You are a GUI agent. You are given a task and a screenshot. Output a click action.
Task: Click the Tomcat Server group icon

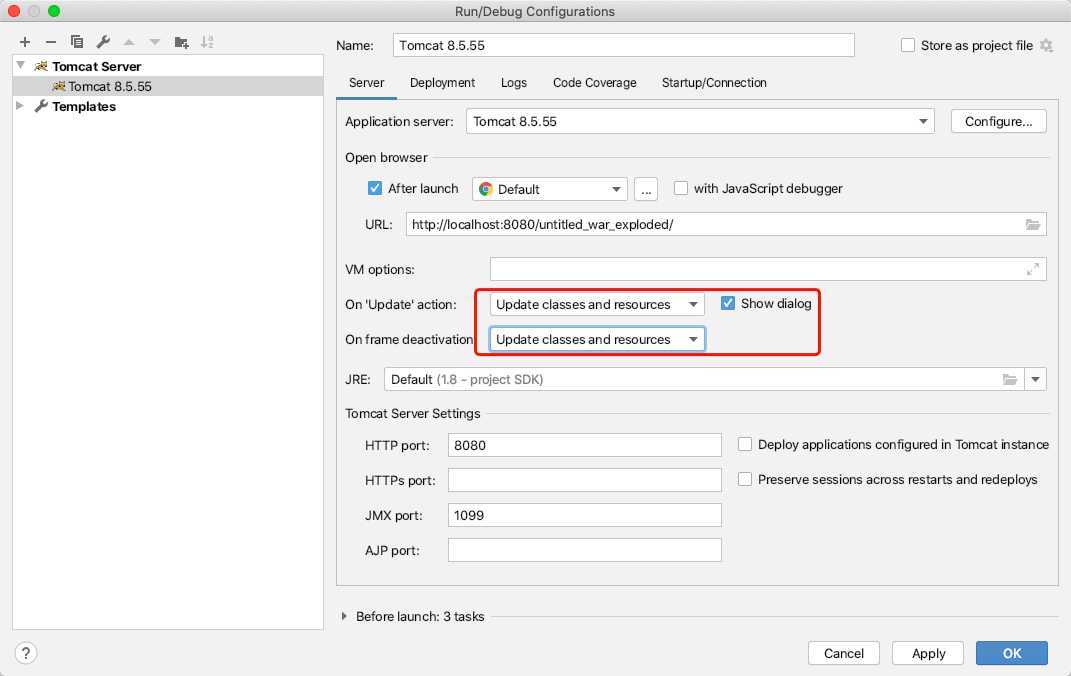[41, 66]
